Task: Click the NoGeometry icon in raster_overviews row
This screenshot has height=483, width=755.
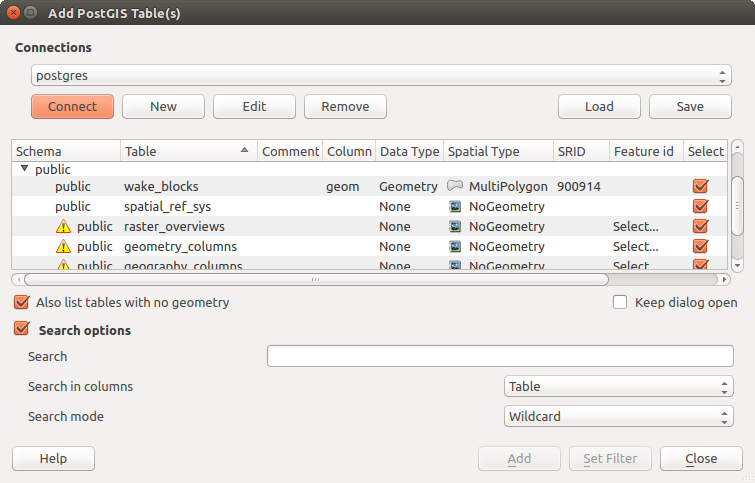Action: click(455, 226)
